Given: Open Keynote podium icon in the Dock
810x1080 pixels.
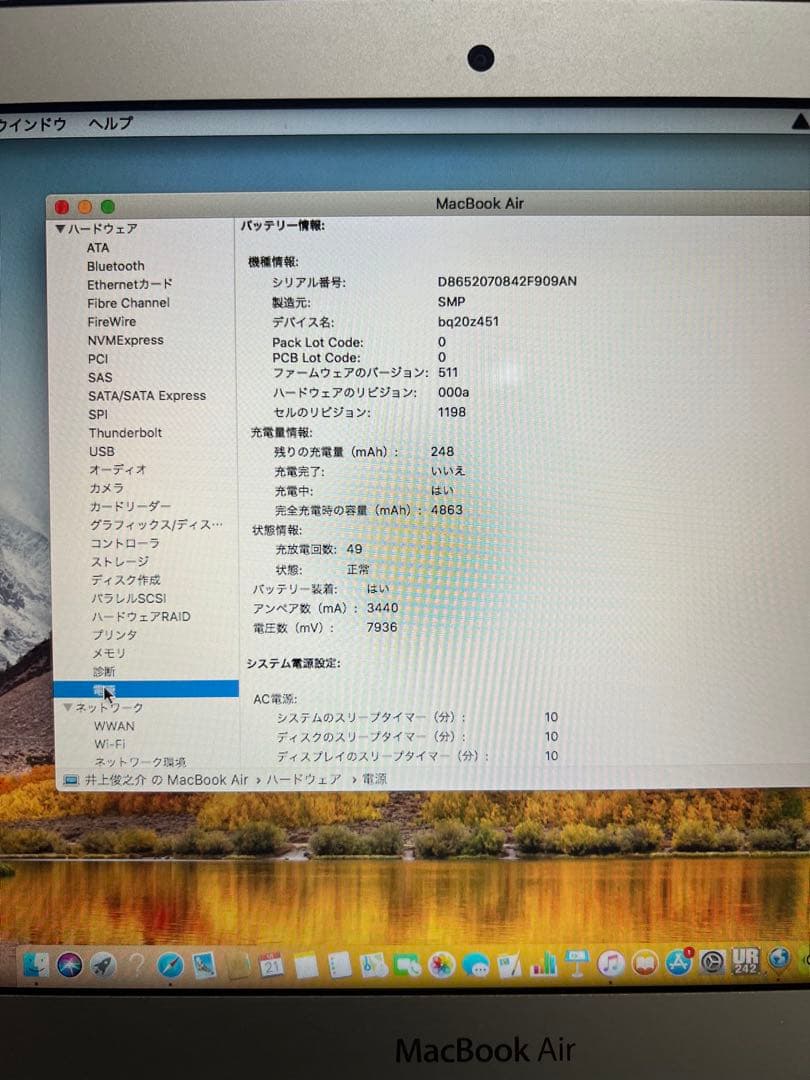Looking at the screenshot, I should [577, 963].
